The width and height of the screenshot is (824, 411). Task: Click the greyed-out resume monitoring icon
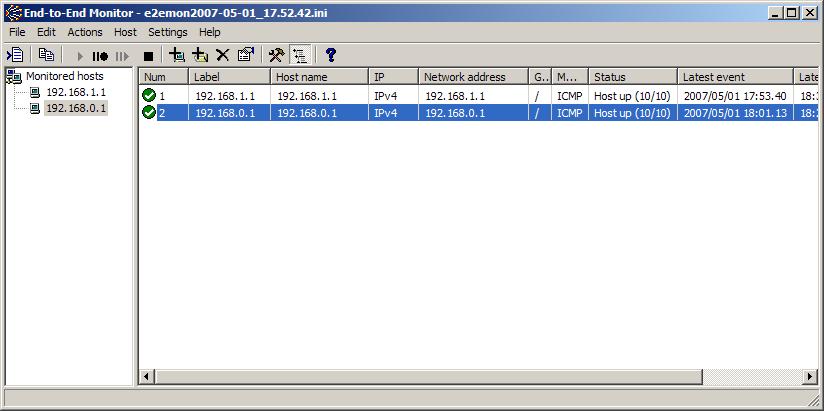122,56
